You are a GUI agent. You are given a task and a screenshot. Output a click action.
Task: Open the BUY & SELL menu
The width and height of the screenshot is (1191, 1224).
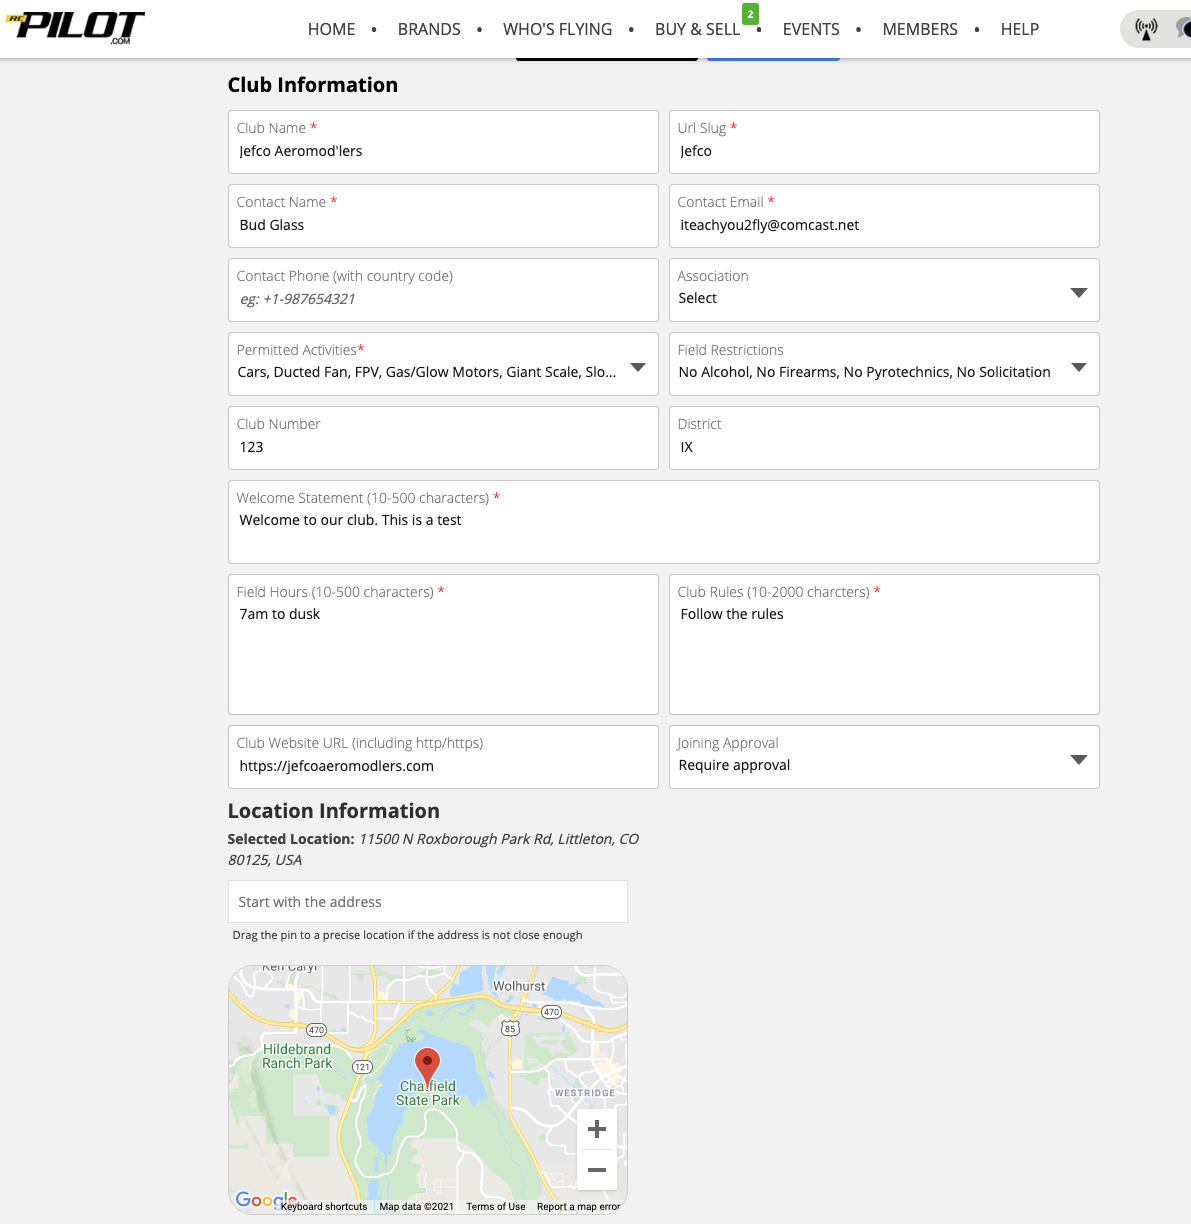click(697, 29)
